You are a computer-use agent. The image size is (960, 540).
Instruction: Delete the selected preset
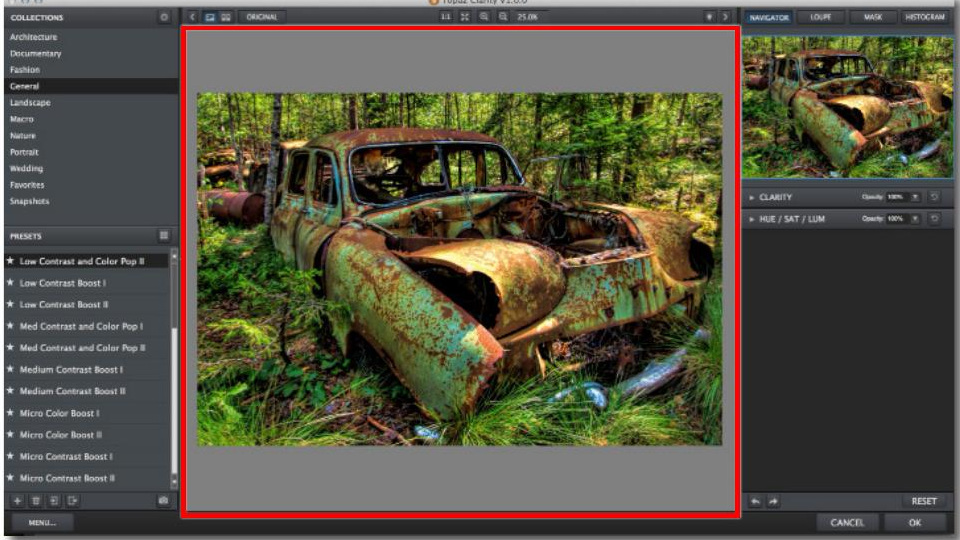click(x=36, y=501)
